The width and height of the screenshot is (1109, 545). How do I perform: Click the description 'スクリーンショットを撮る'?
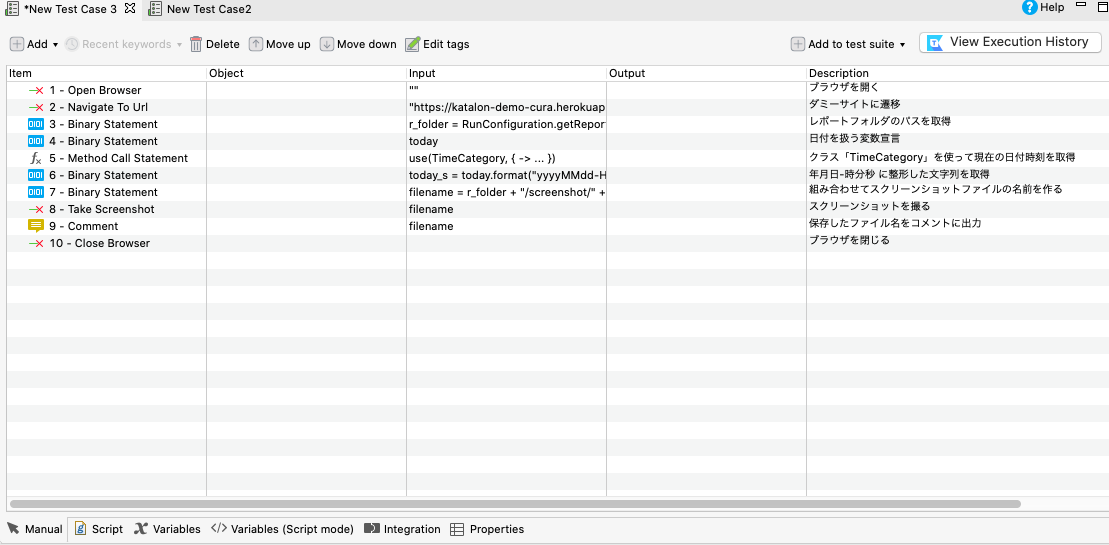click(869, 206)
